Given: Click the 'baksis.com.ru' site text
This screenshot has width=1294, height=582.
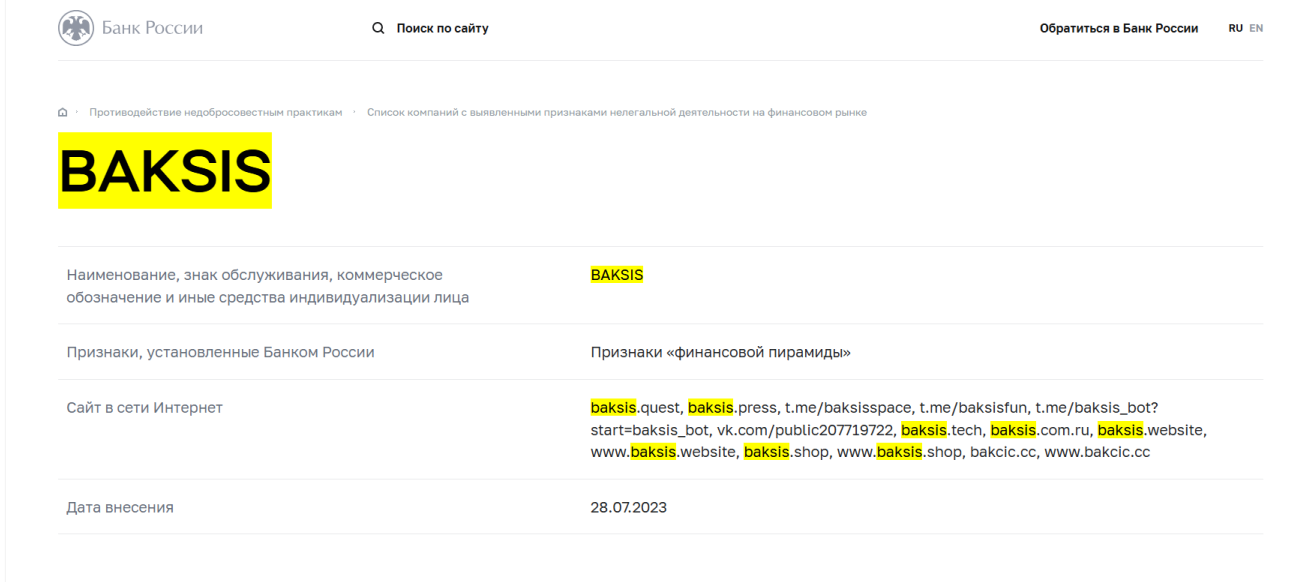Looking at the screenshot, I should pyautogui.click(x=1038, y=430).
